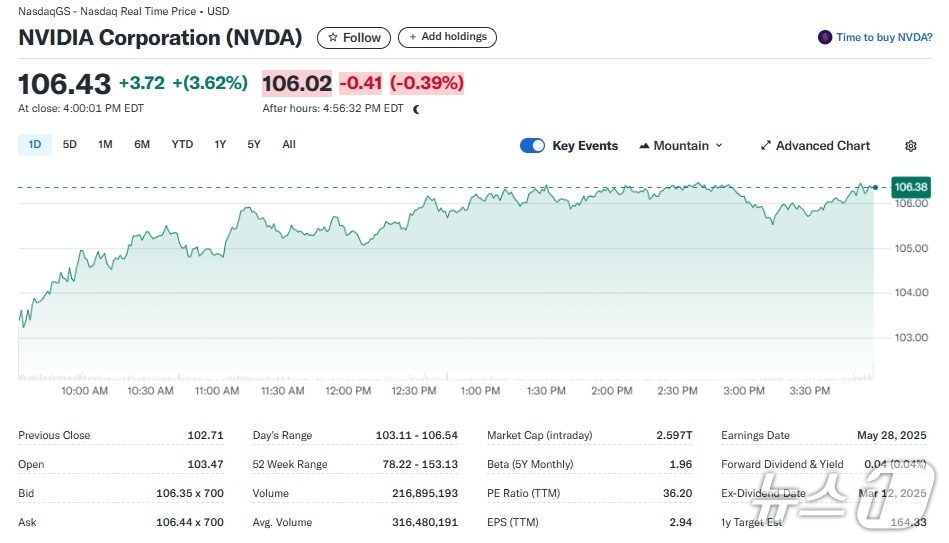Show the 6M chart range
949x543 pixels.
coord(142,145)
